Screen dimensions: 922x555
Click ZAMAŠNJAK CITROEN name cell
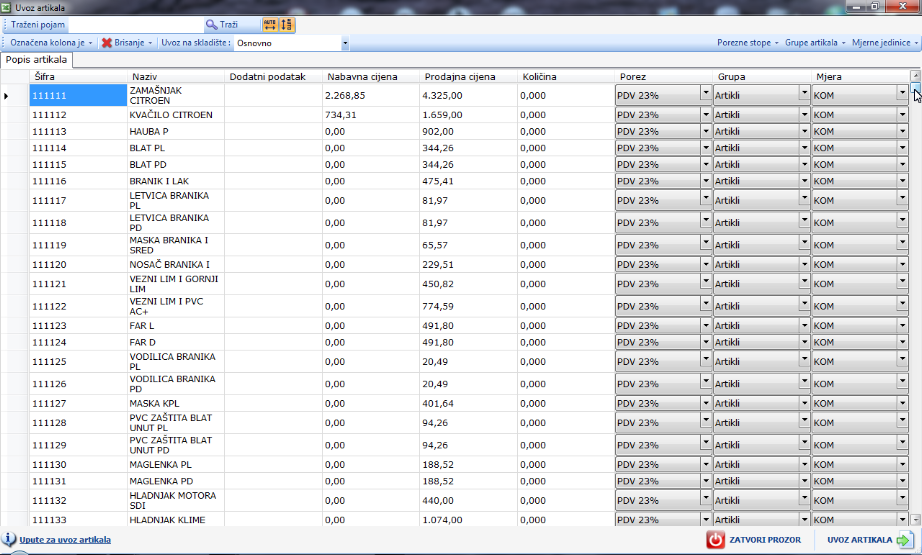click(x=175, y=95)
